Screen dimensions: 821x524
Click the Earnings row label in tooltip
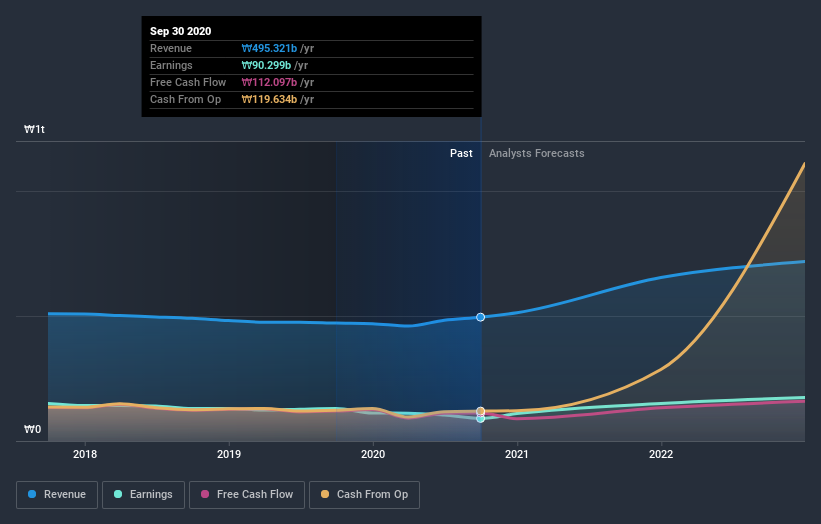(171, 65)
